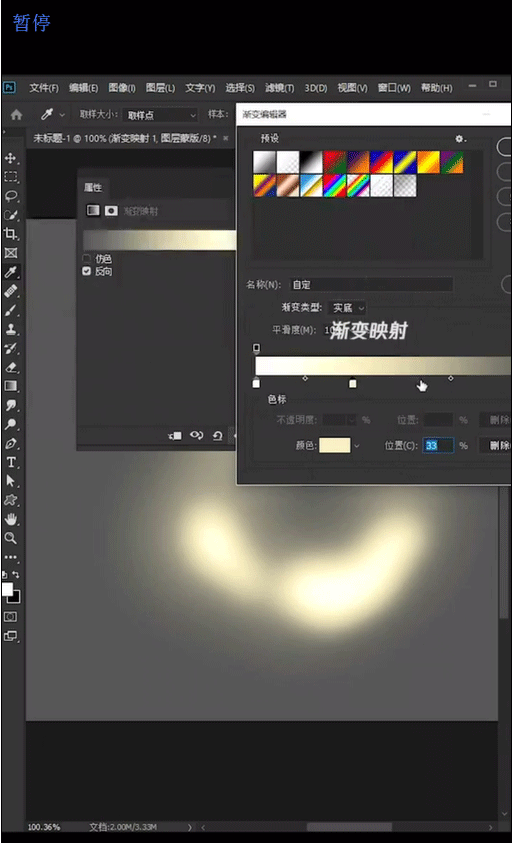Click the layer mask icon in Properties

coord(111,211)
